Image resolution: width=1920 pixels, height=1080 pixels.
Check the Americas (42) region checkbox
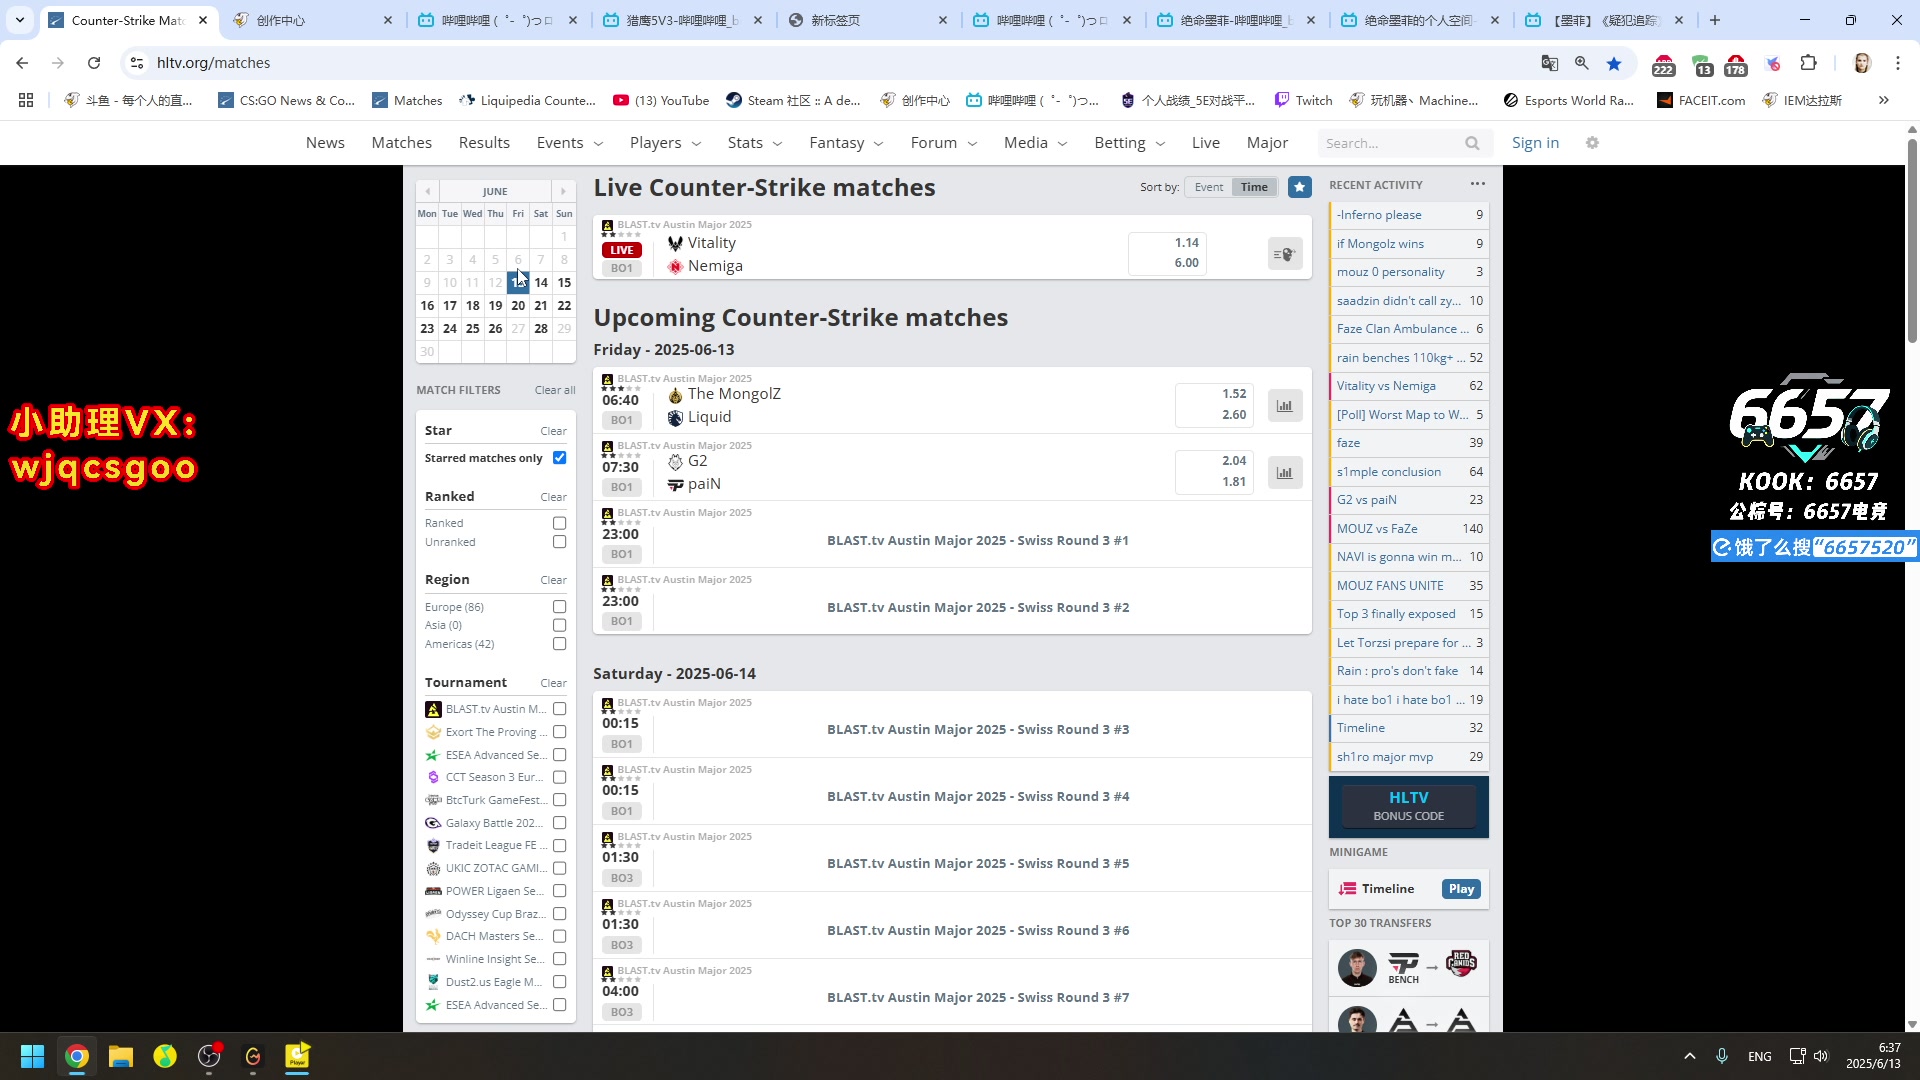[x=560, y=644]
